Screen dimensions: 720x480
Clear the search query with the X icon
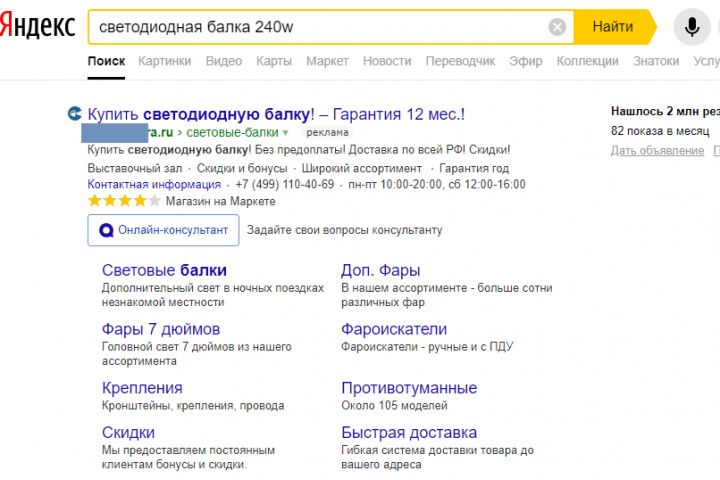tap(557, 27)
